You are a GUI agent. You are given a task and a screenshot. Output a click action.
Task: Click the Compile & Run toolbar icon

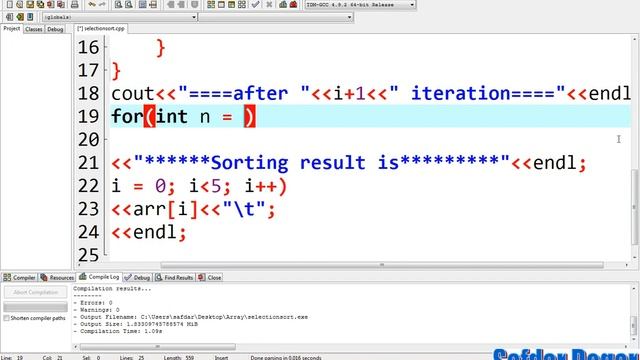pyautogui.click(x=231, y=4)
